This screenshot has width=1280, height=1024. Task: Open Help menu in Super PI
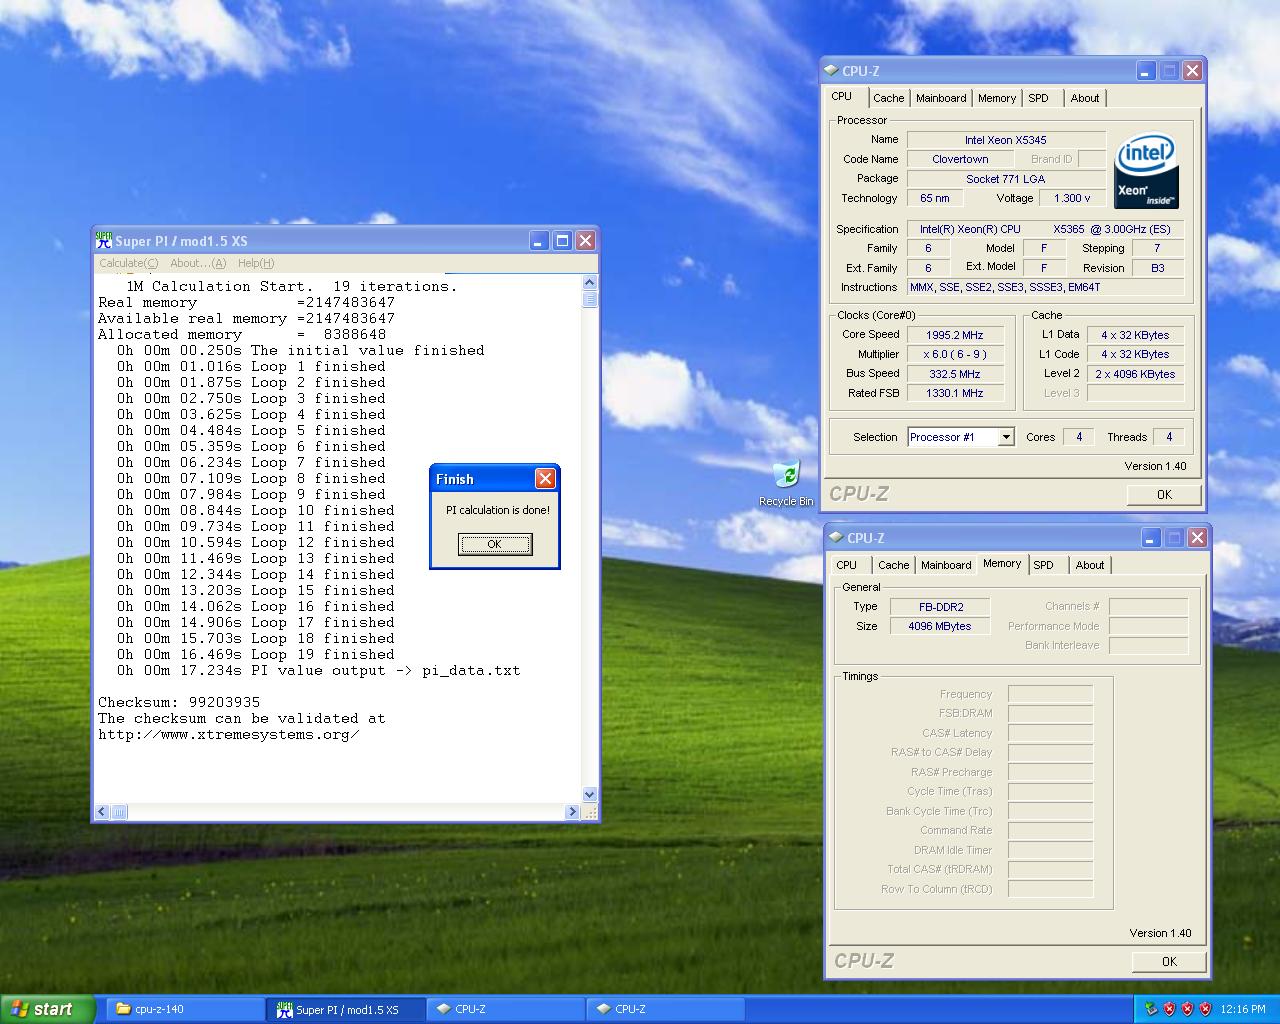pos(256,263)
